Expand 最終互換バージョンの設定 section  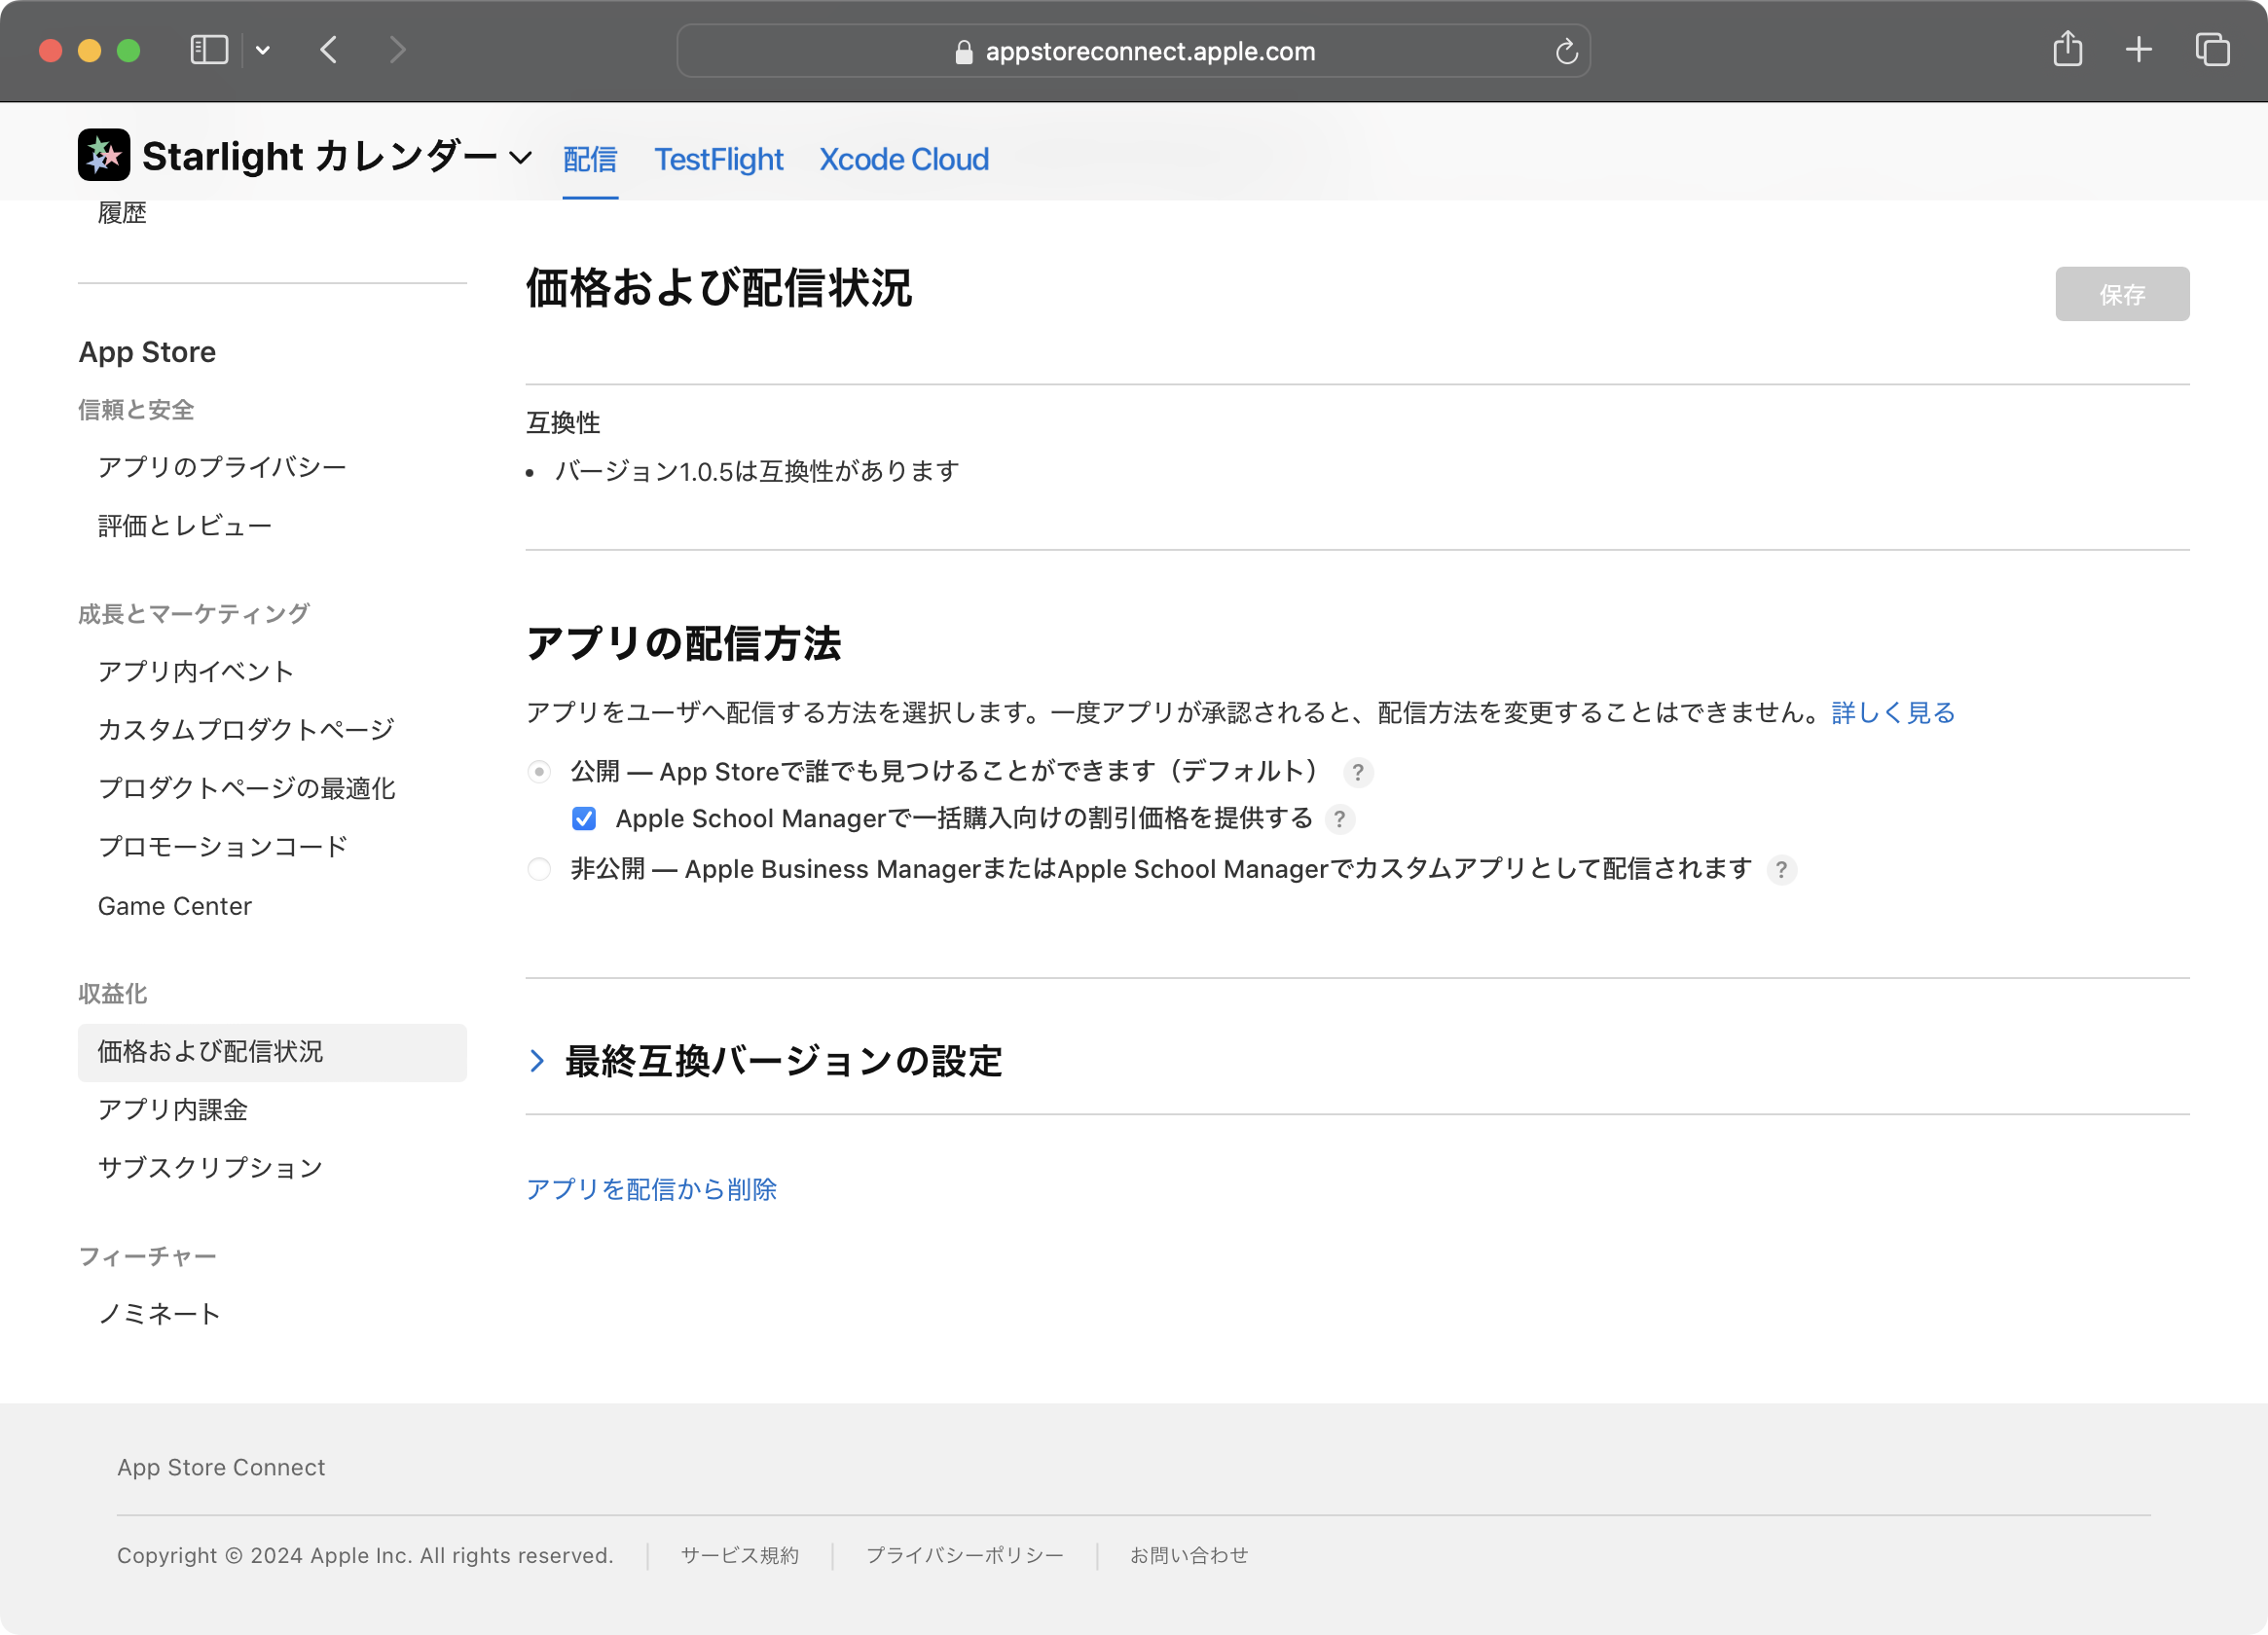[x=537, y=1061]
